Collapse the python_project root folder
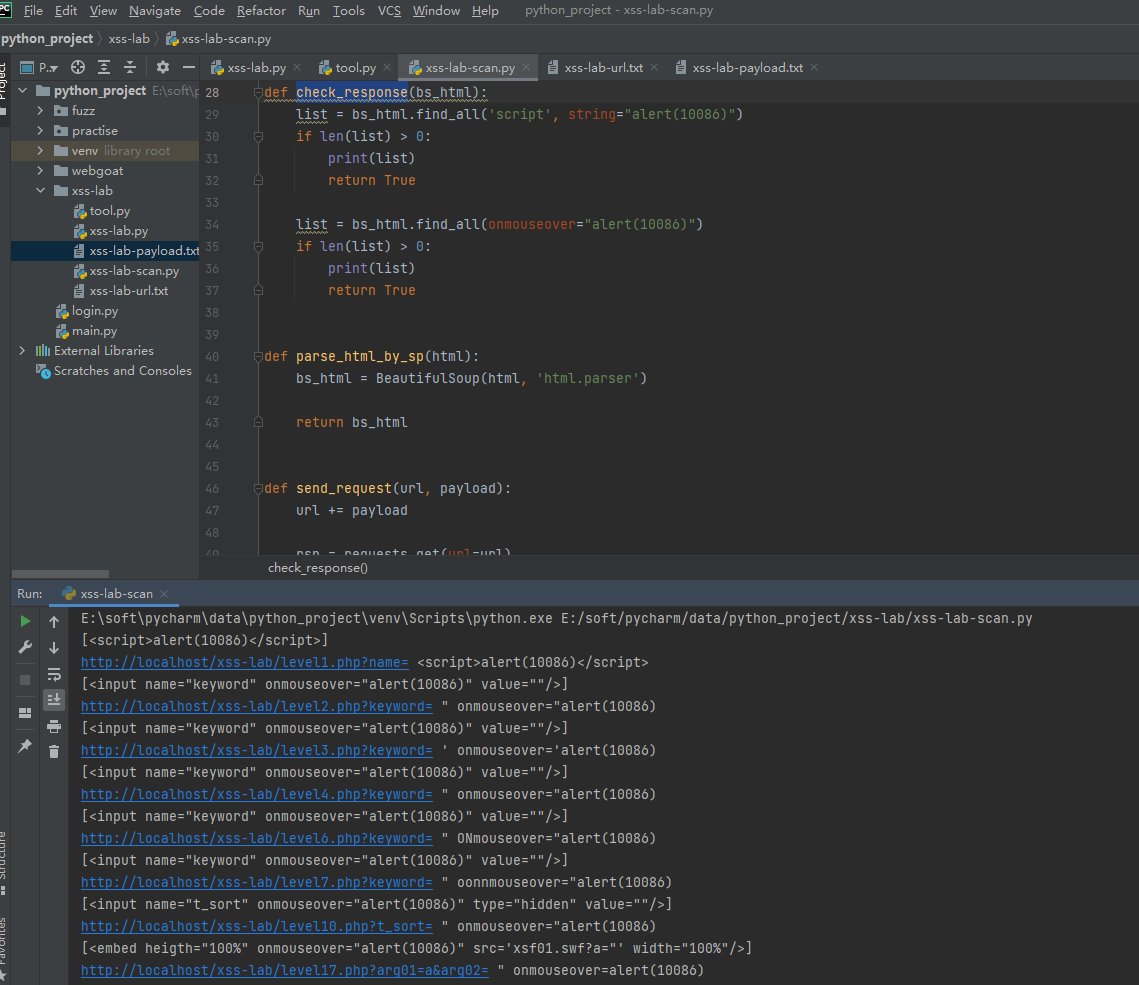 click(23, 90)
